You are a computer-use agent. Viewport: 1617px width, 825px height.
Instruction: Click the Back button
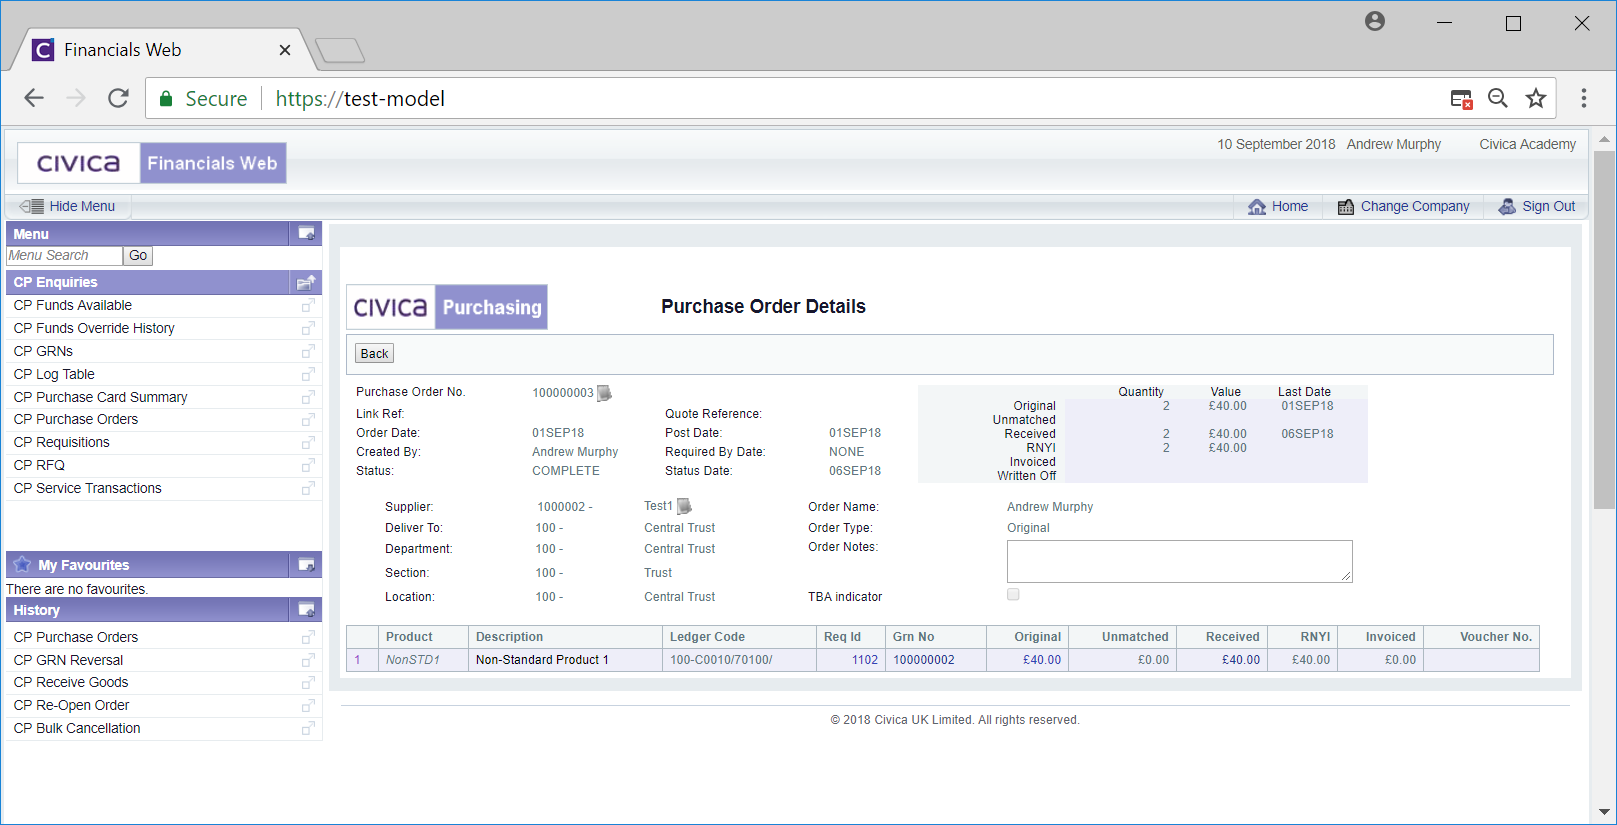pyautogui.click(x=374, y=353)
